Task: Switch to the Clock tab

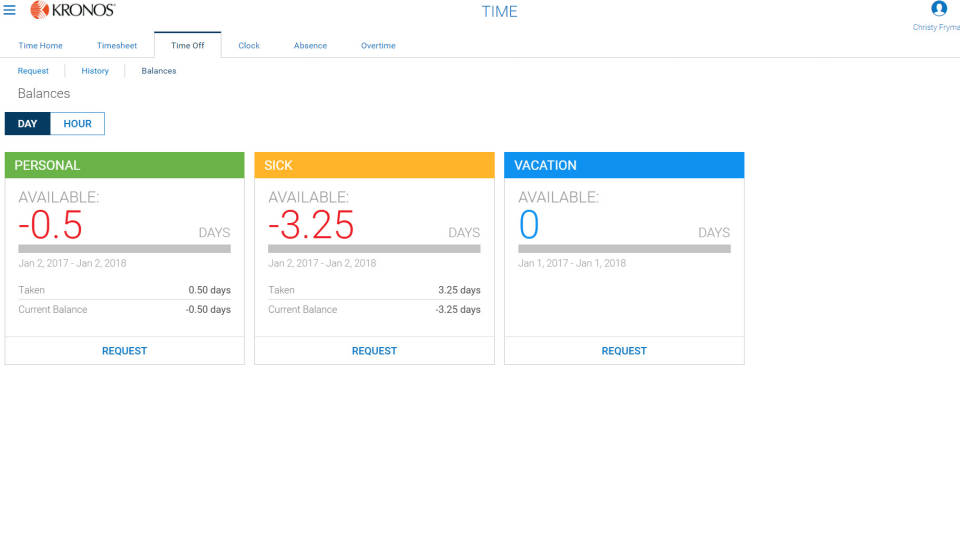Action: [x=249, y=45]
